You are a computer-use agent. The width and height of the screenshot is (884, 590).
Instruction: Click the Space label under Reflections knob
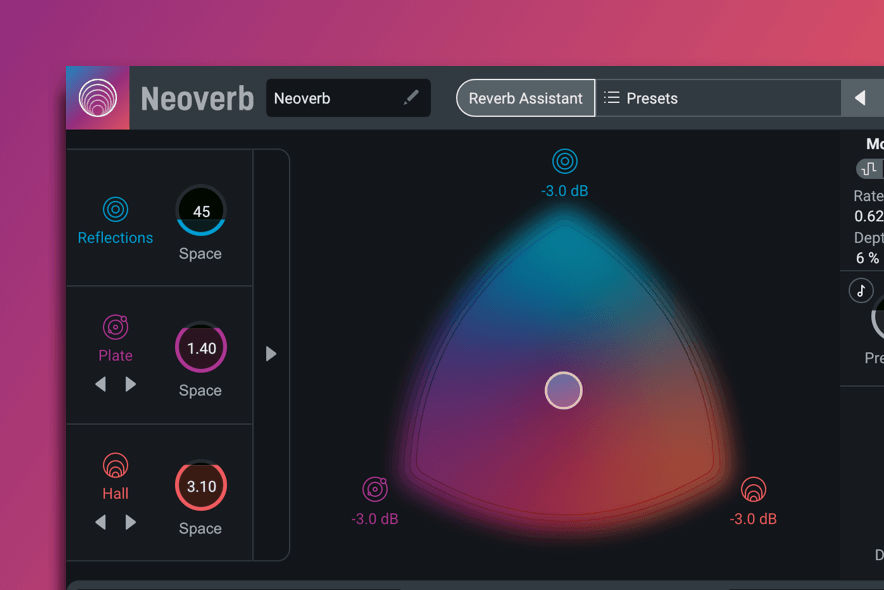(200, 254)
